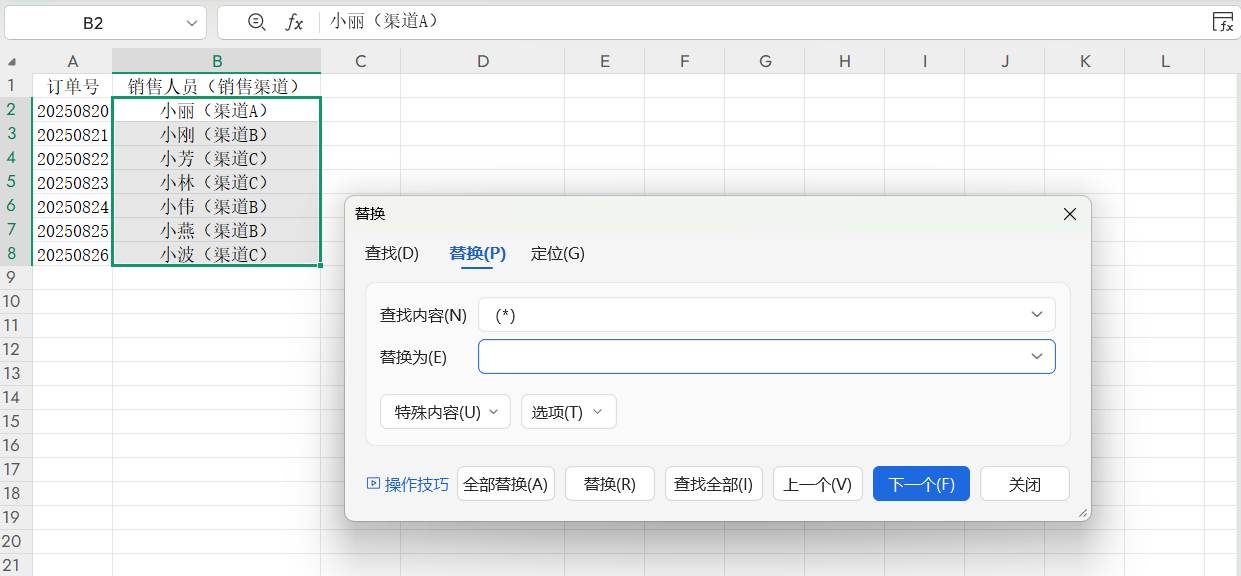Image resolution: width=1241 pixels, height=576 pixels.
Task: Expand the 选项(T) options button
Action: 568,412
